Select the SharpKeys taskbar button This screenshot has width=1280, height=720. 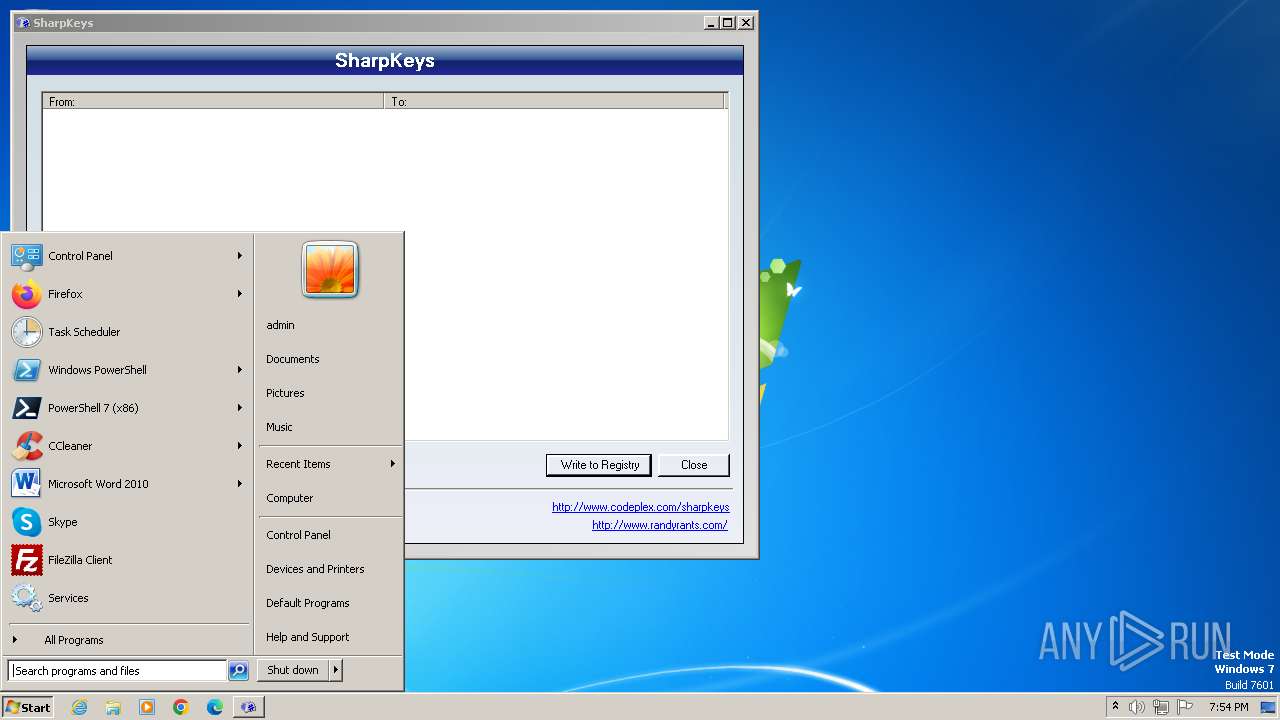[249, 707]
